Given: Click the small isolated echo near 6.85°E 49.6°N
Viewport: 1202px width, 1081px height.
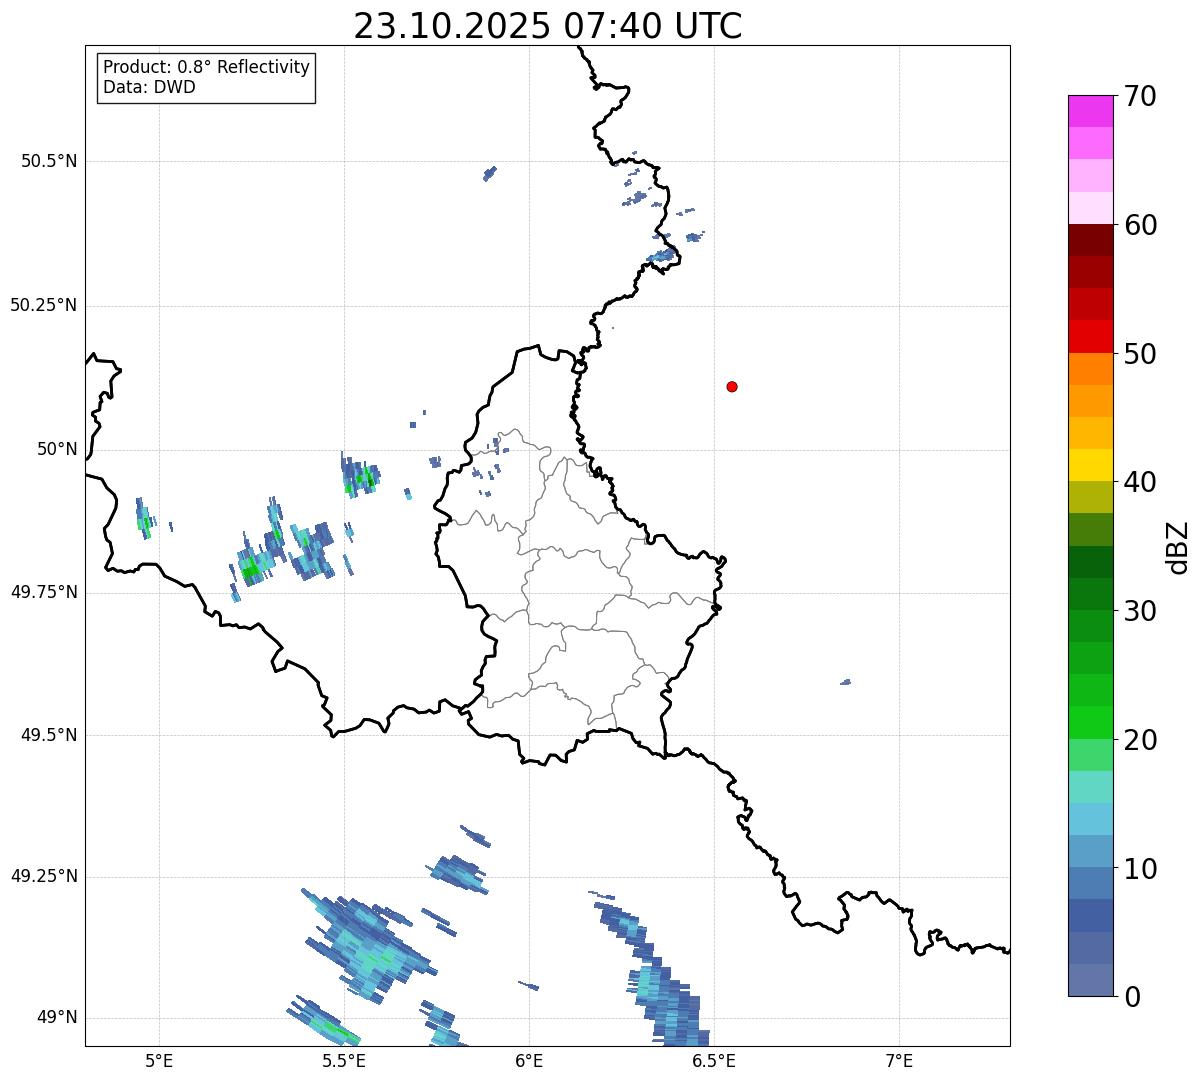Looking at the screenshot, I should (x=846, y=682).
